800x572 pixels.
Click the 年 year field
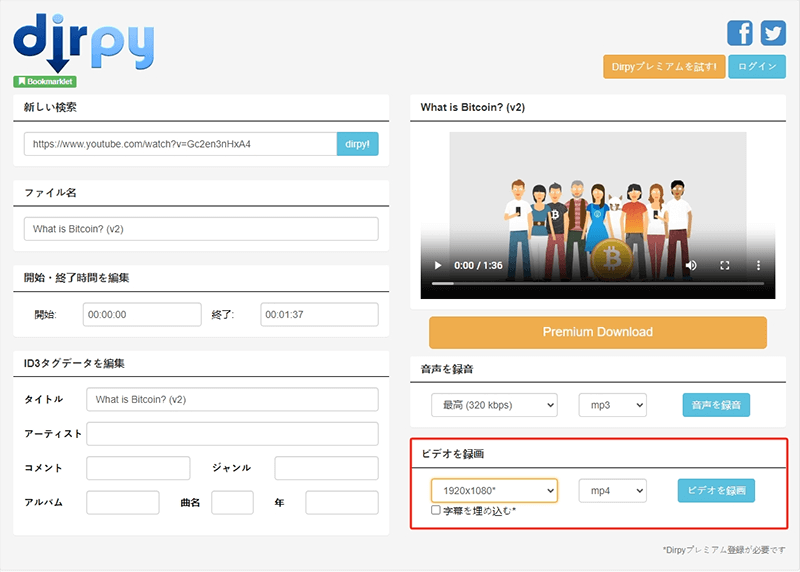342,503
